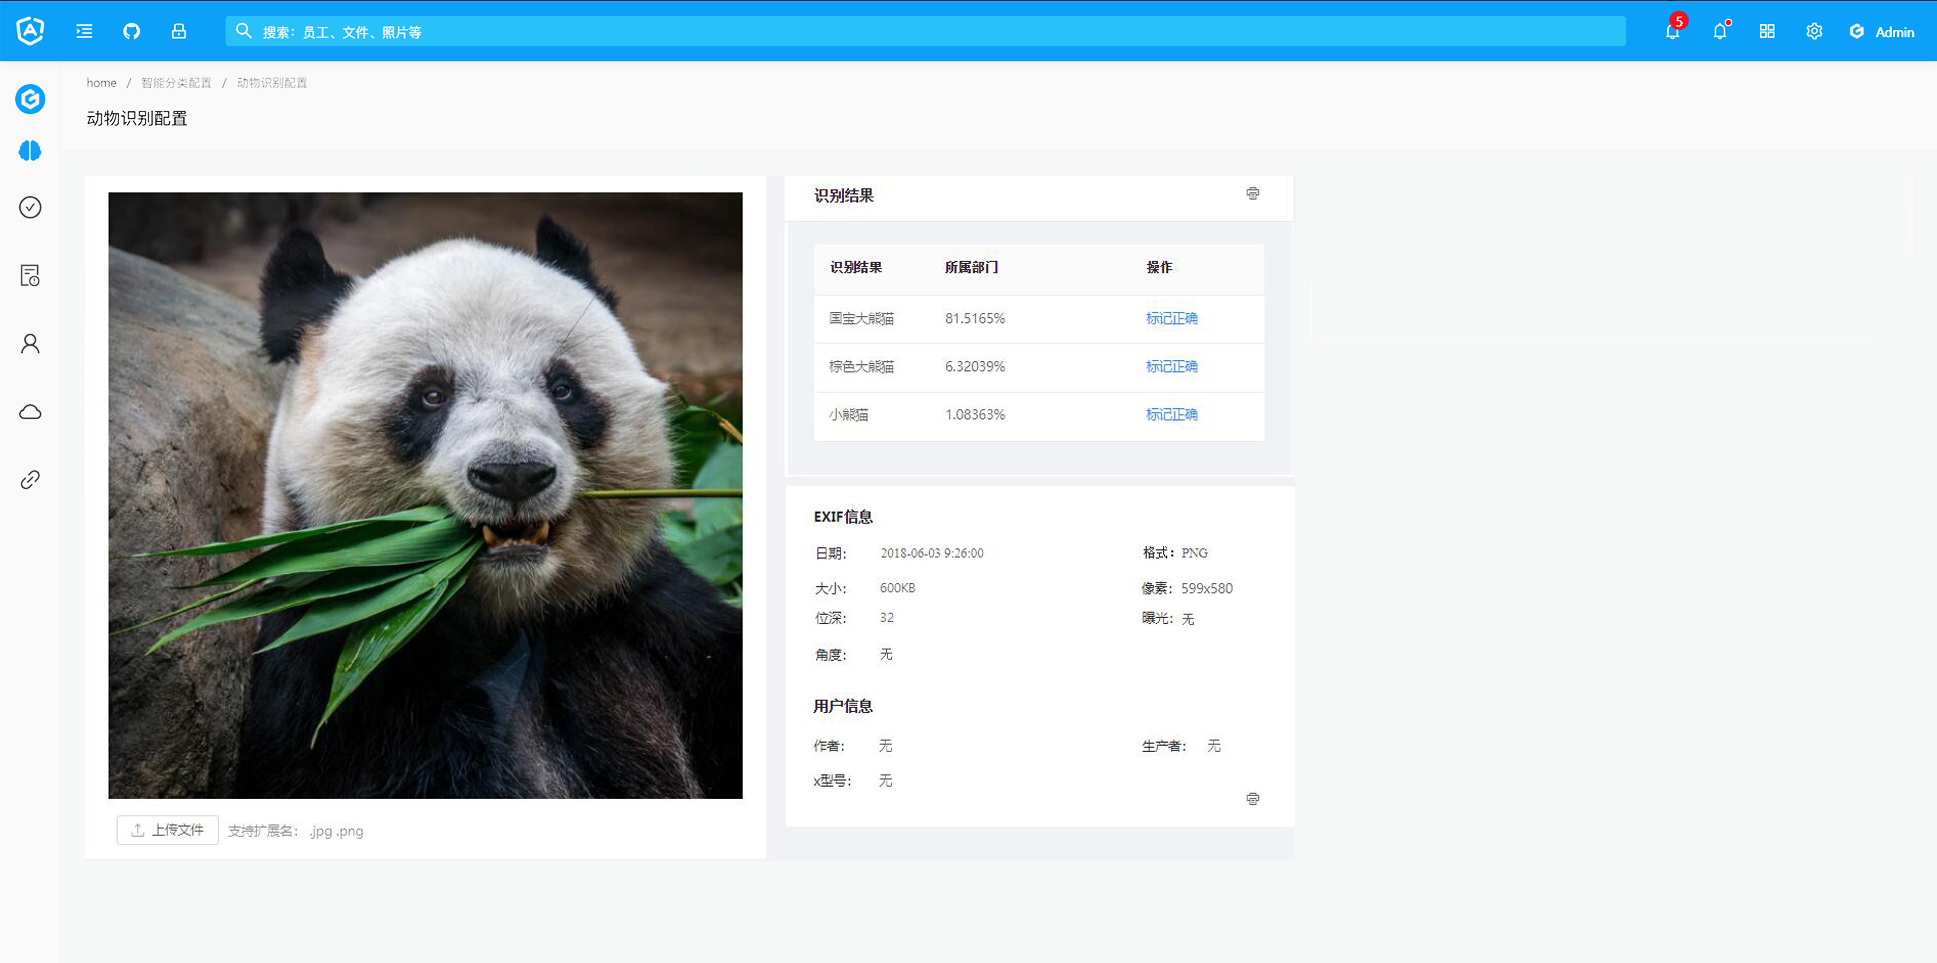Image resolution: width=1937 pixels, height=963 pixels.
Task: Click the 上传文件 upload button
Action: [167, 830]
